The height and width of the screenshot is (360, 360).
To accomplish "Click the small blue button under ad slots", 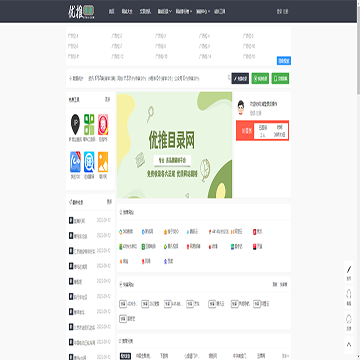I will (284, 61).
